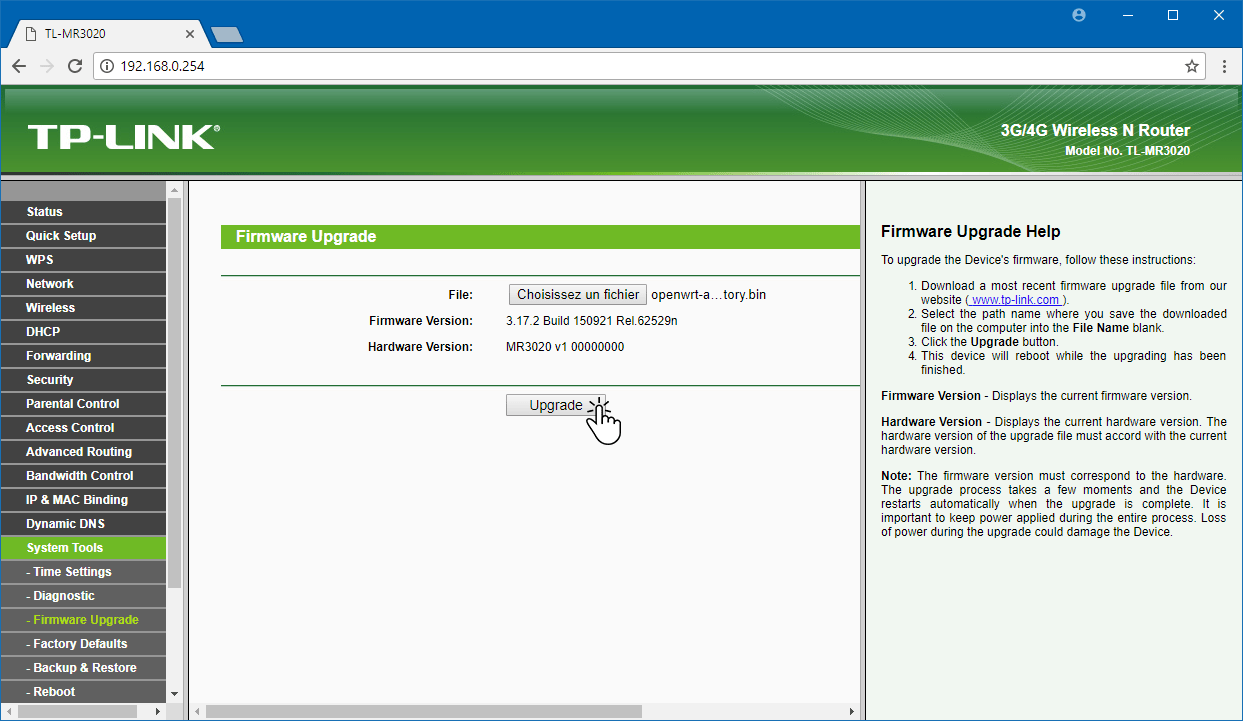Open the Chrome profile avatar icon
This screenshot has width=1243, height=721.
[1079, 15]
